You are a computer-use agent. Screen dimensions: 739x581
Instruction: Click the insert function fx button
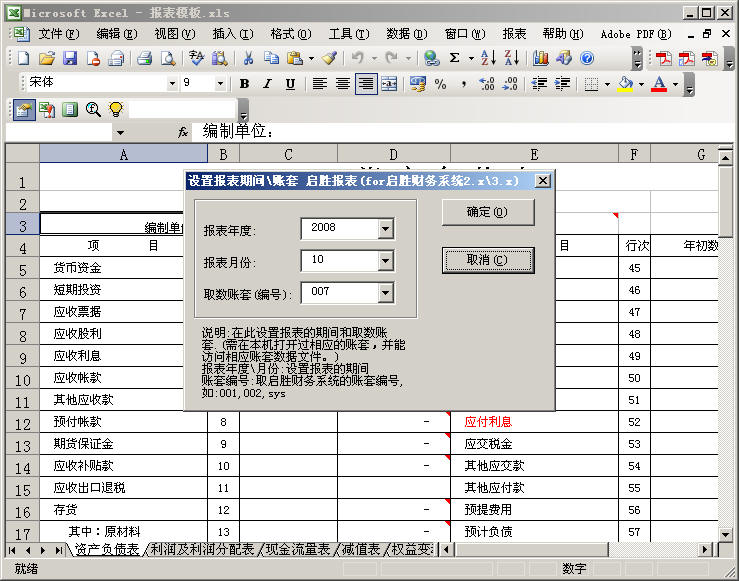coord(183,132)
